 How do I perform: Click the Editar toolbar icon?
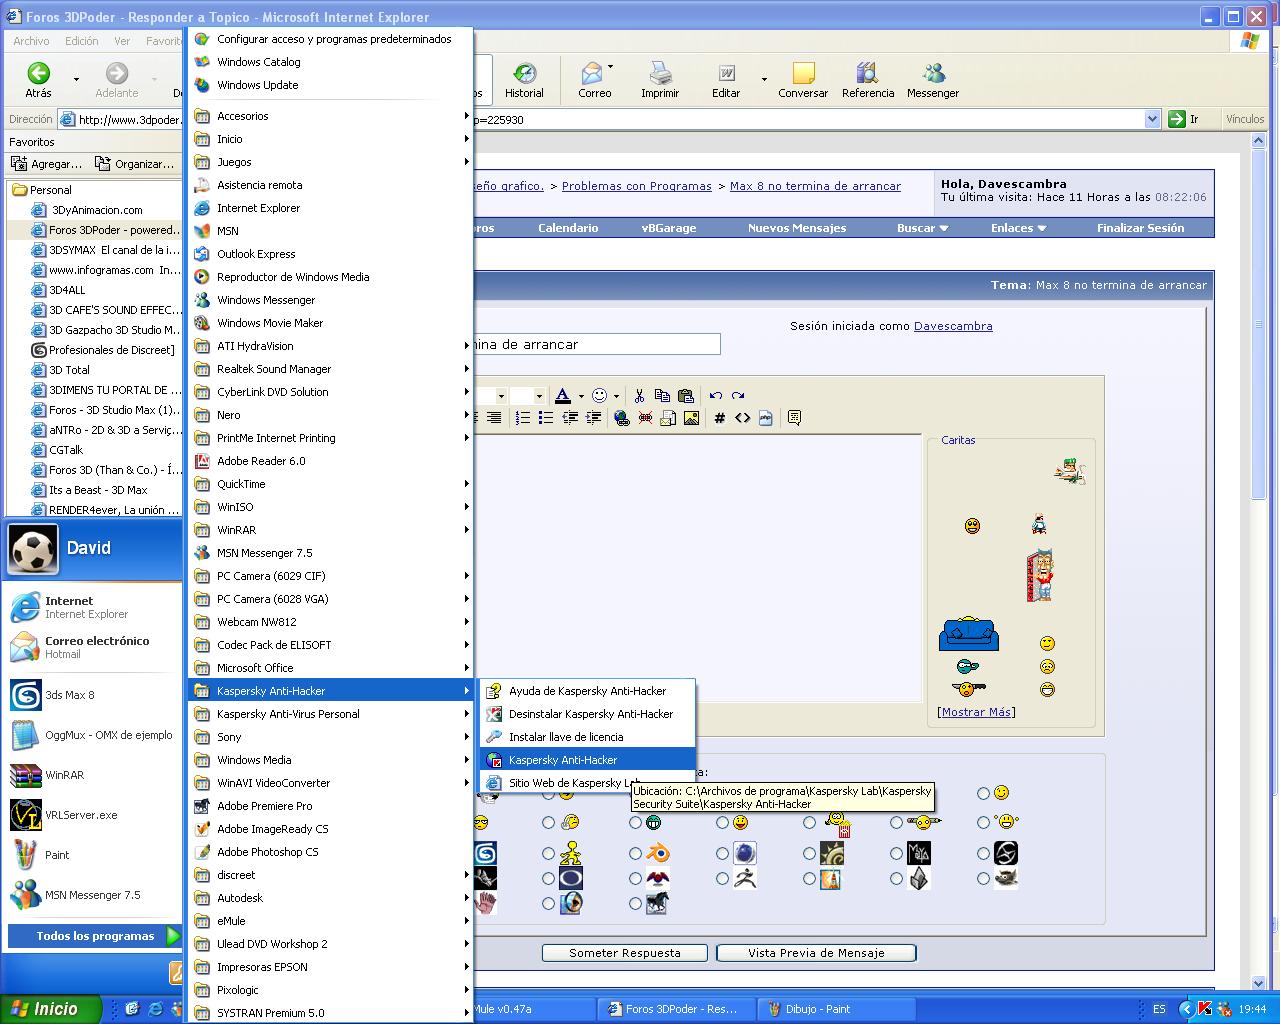726,80
